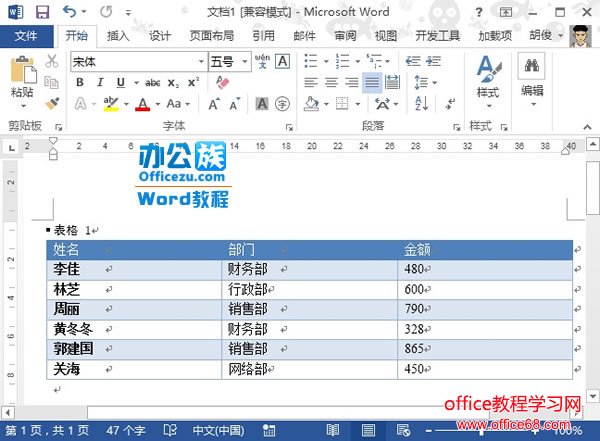Toggle superscript formatting
This screenshot has width=600, height=441.
(193, 82)
